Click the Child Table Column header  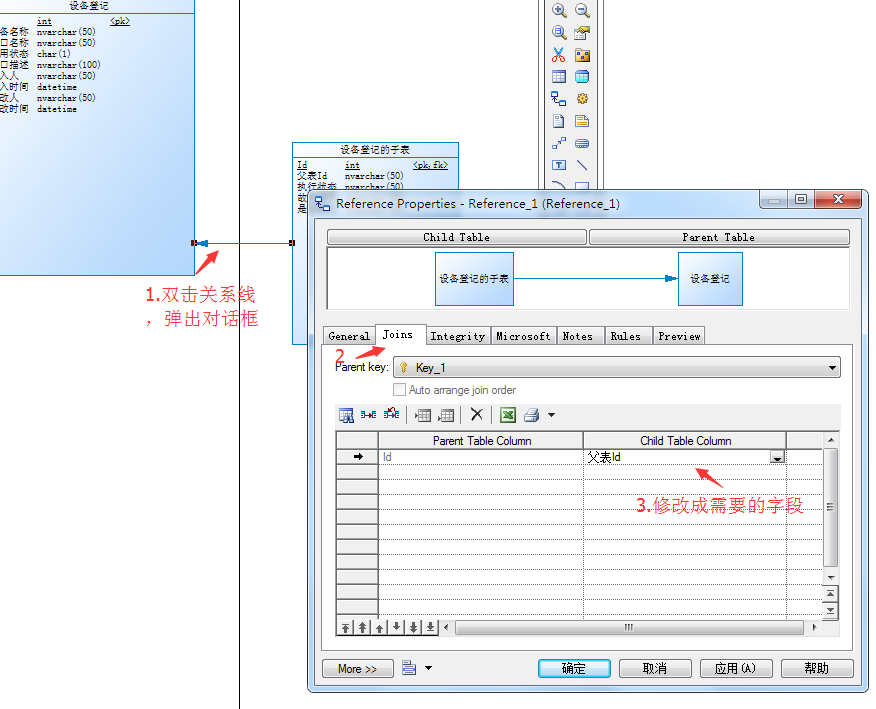pyautogui.click(x=685, y=441)
